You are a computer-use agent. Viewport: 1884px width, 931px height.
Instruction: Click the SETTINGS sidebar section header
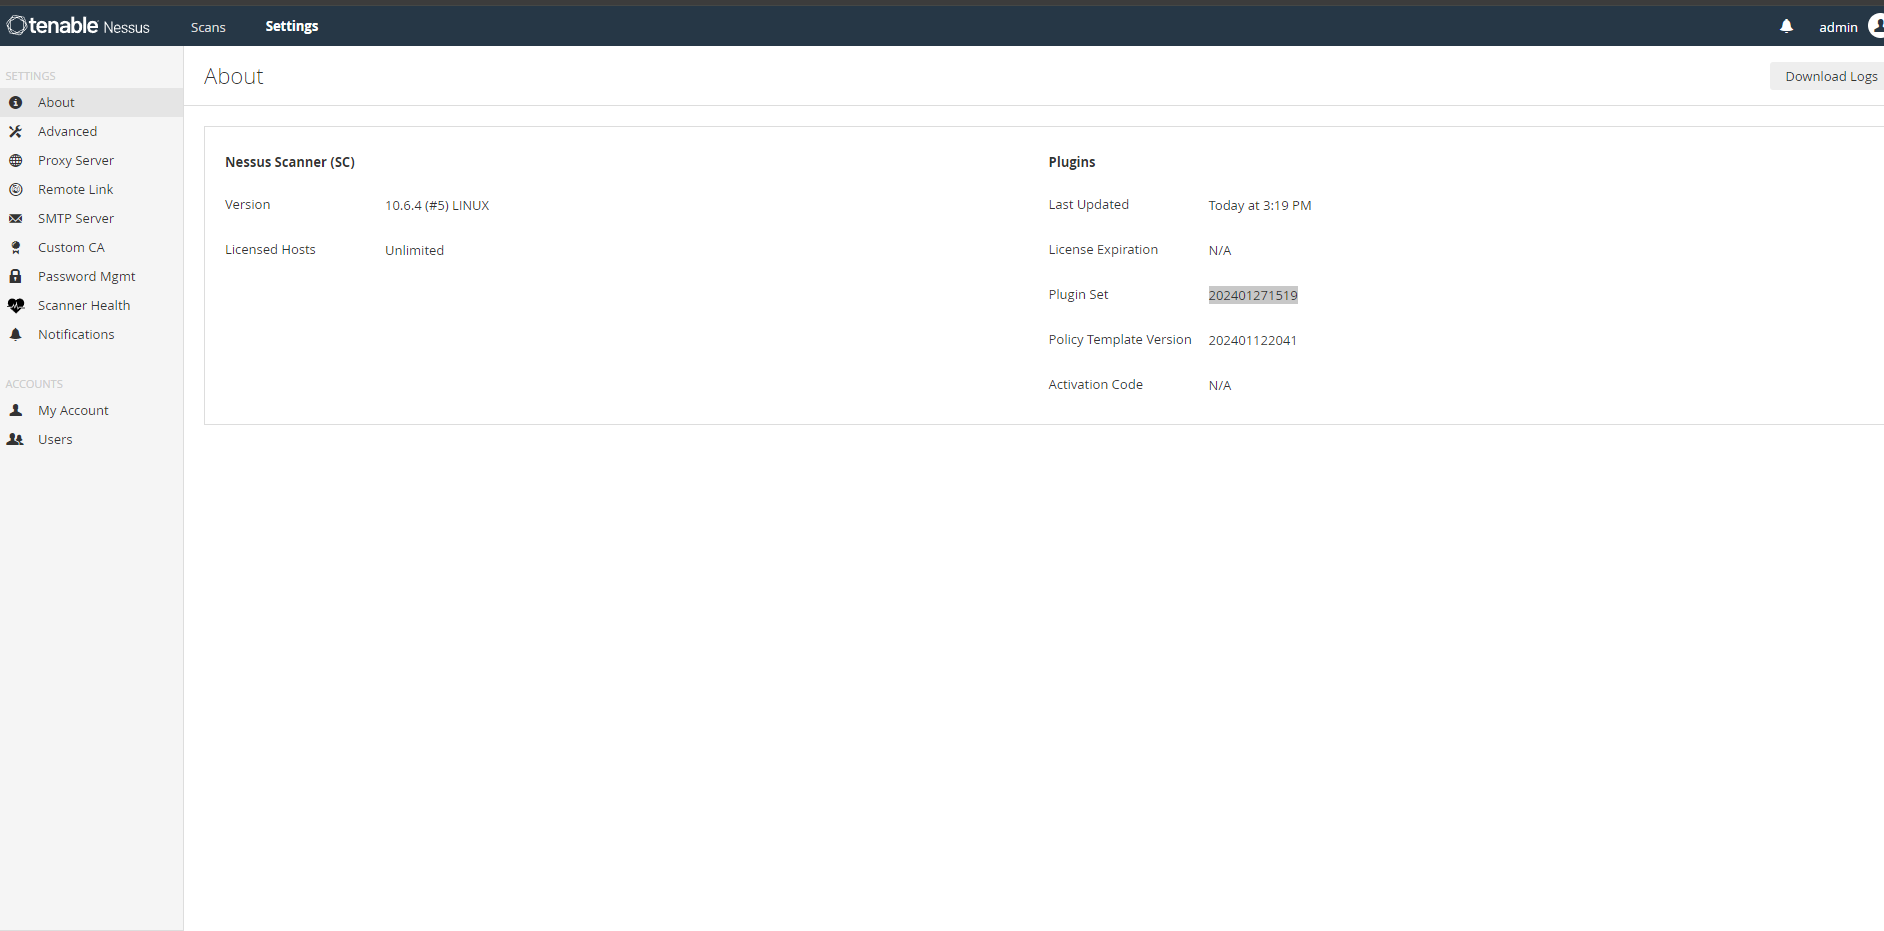pyautogui.click(x=30, y=76)
